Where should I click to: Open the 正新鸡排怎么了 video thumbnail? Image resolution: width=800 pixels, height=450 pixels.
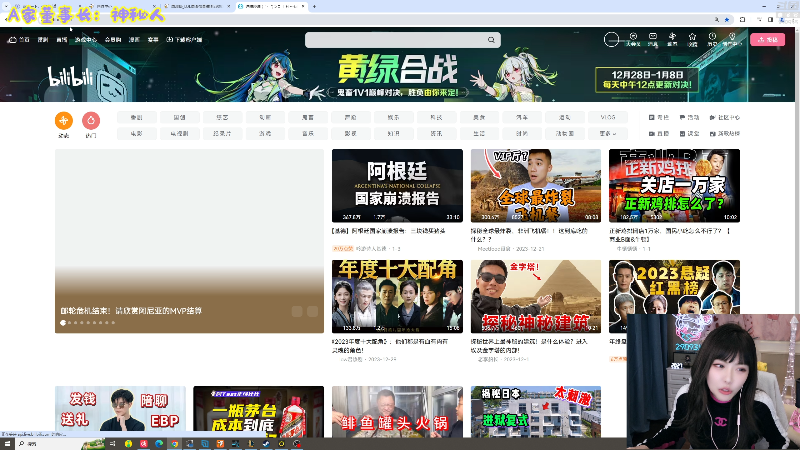coord(674,186)
